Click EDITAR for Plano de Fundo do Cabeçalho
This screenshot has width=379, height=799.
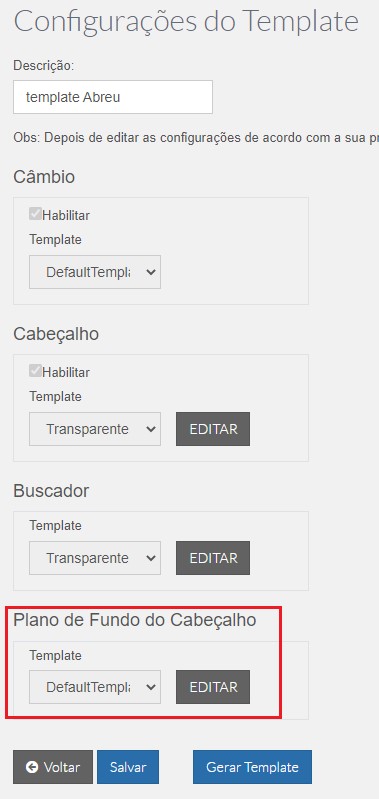tap(213, 687)
